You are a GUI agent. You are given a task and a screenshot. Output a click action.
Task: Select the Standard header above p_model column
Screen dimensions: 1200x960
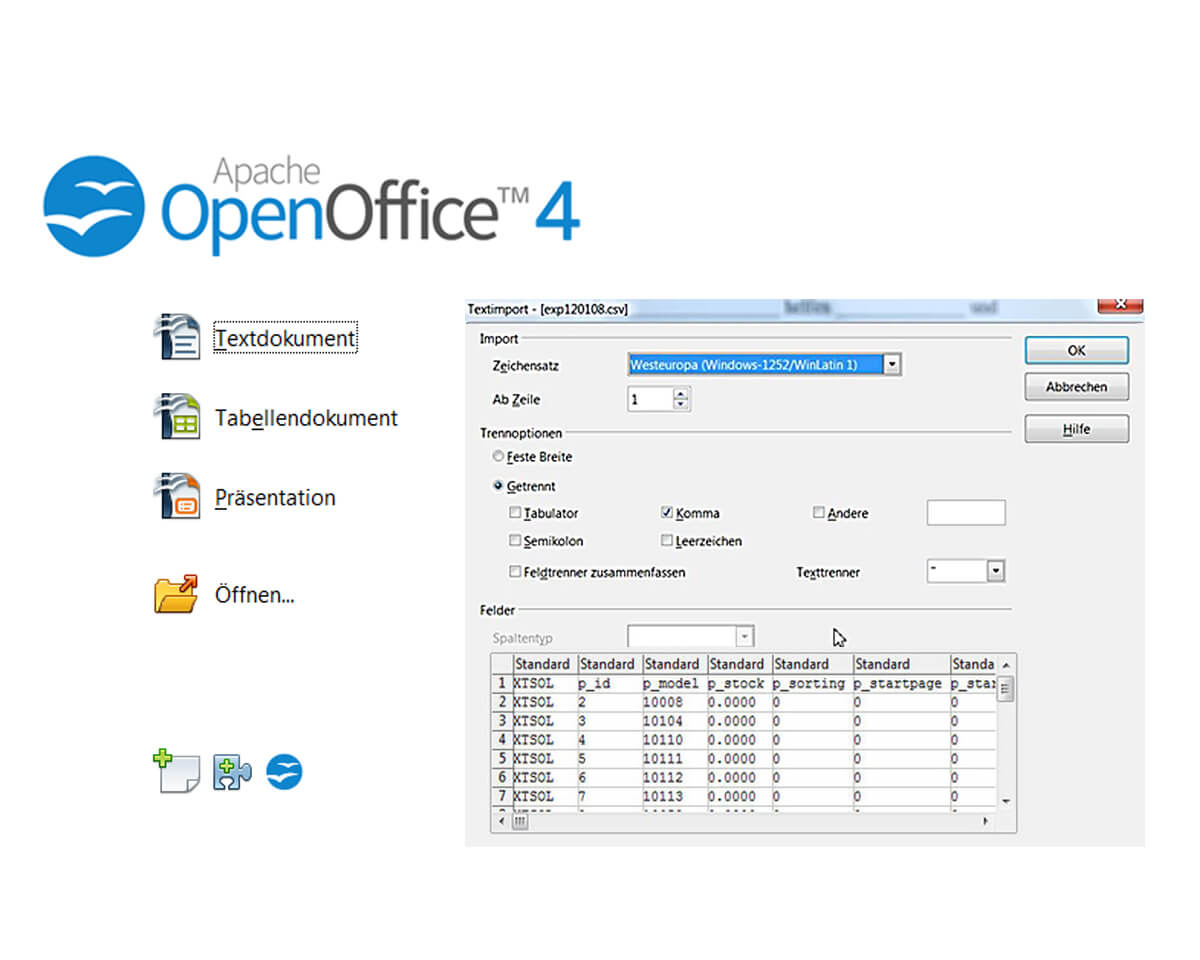pos(674,664)
